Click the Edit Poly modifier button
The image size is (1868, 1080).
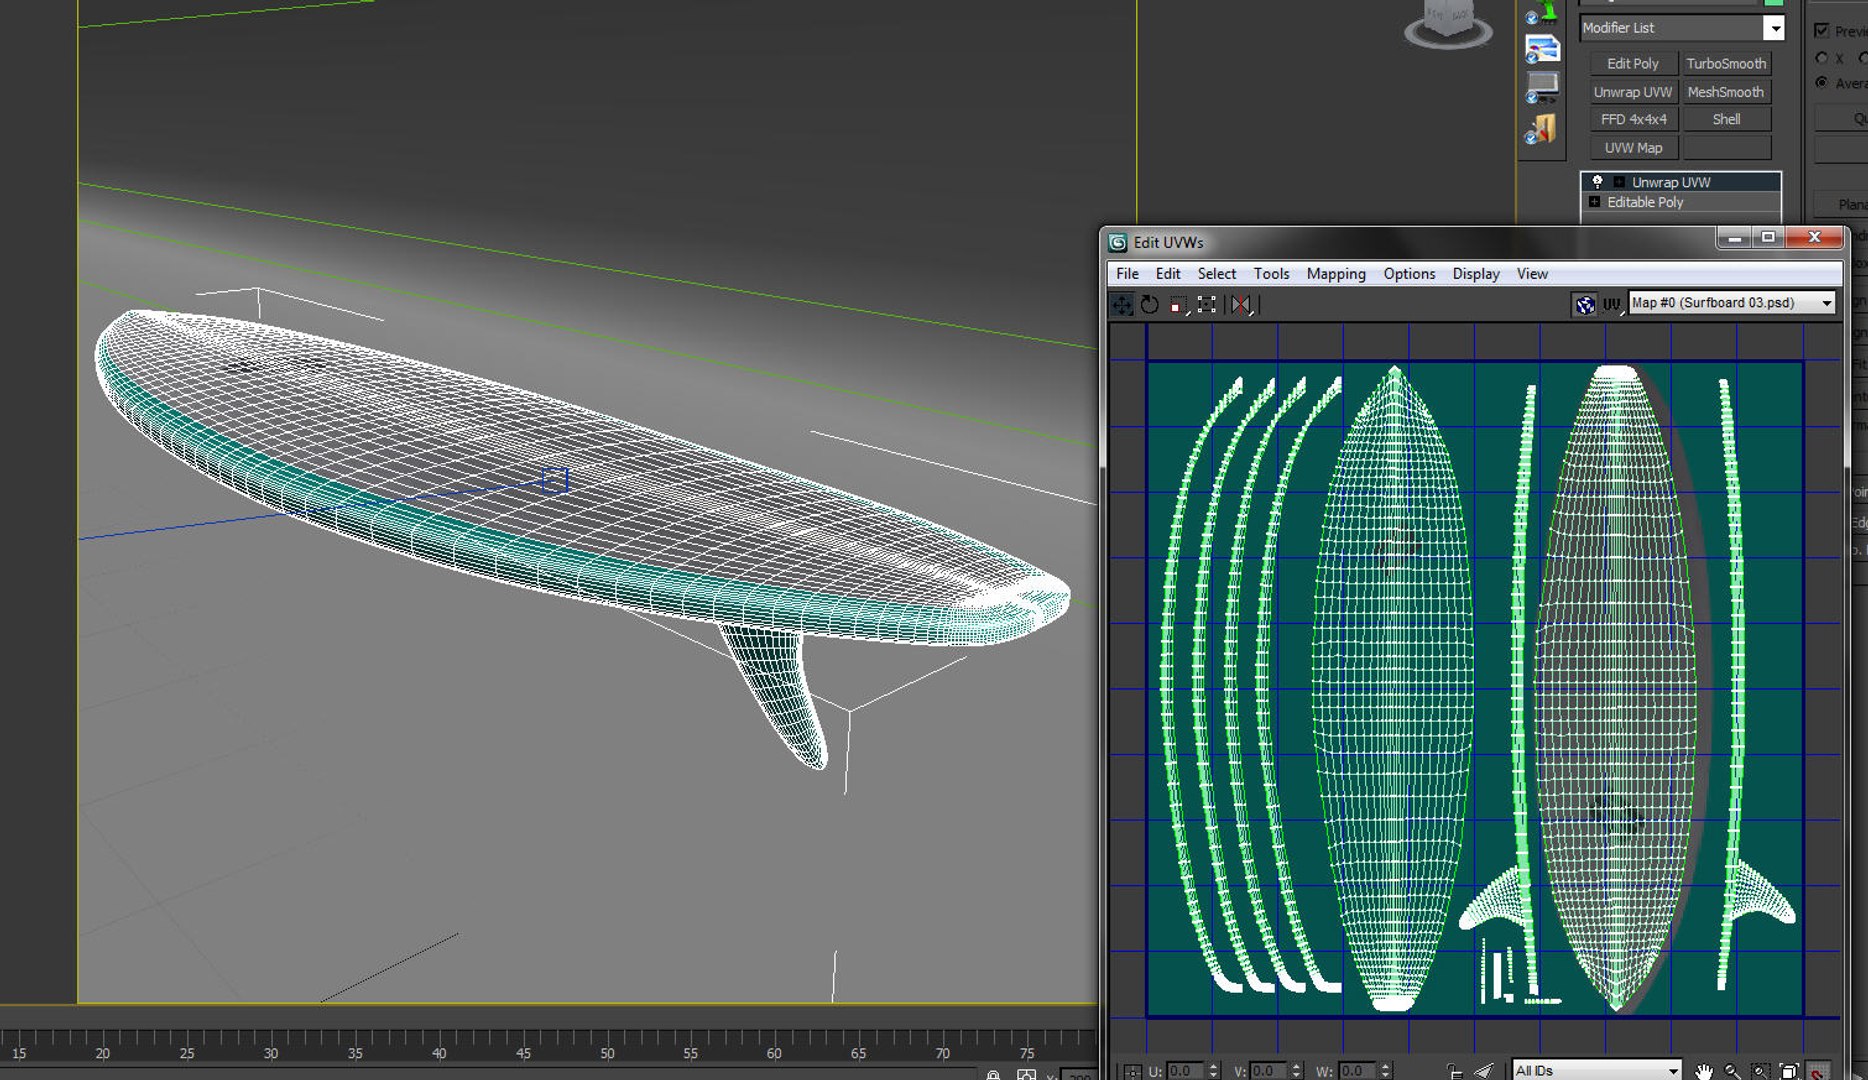[x=1633, y=63]
